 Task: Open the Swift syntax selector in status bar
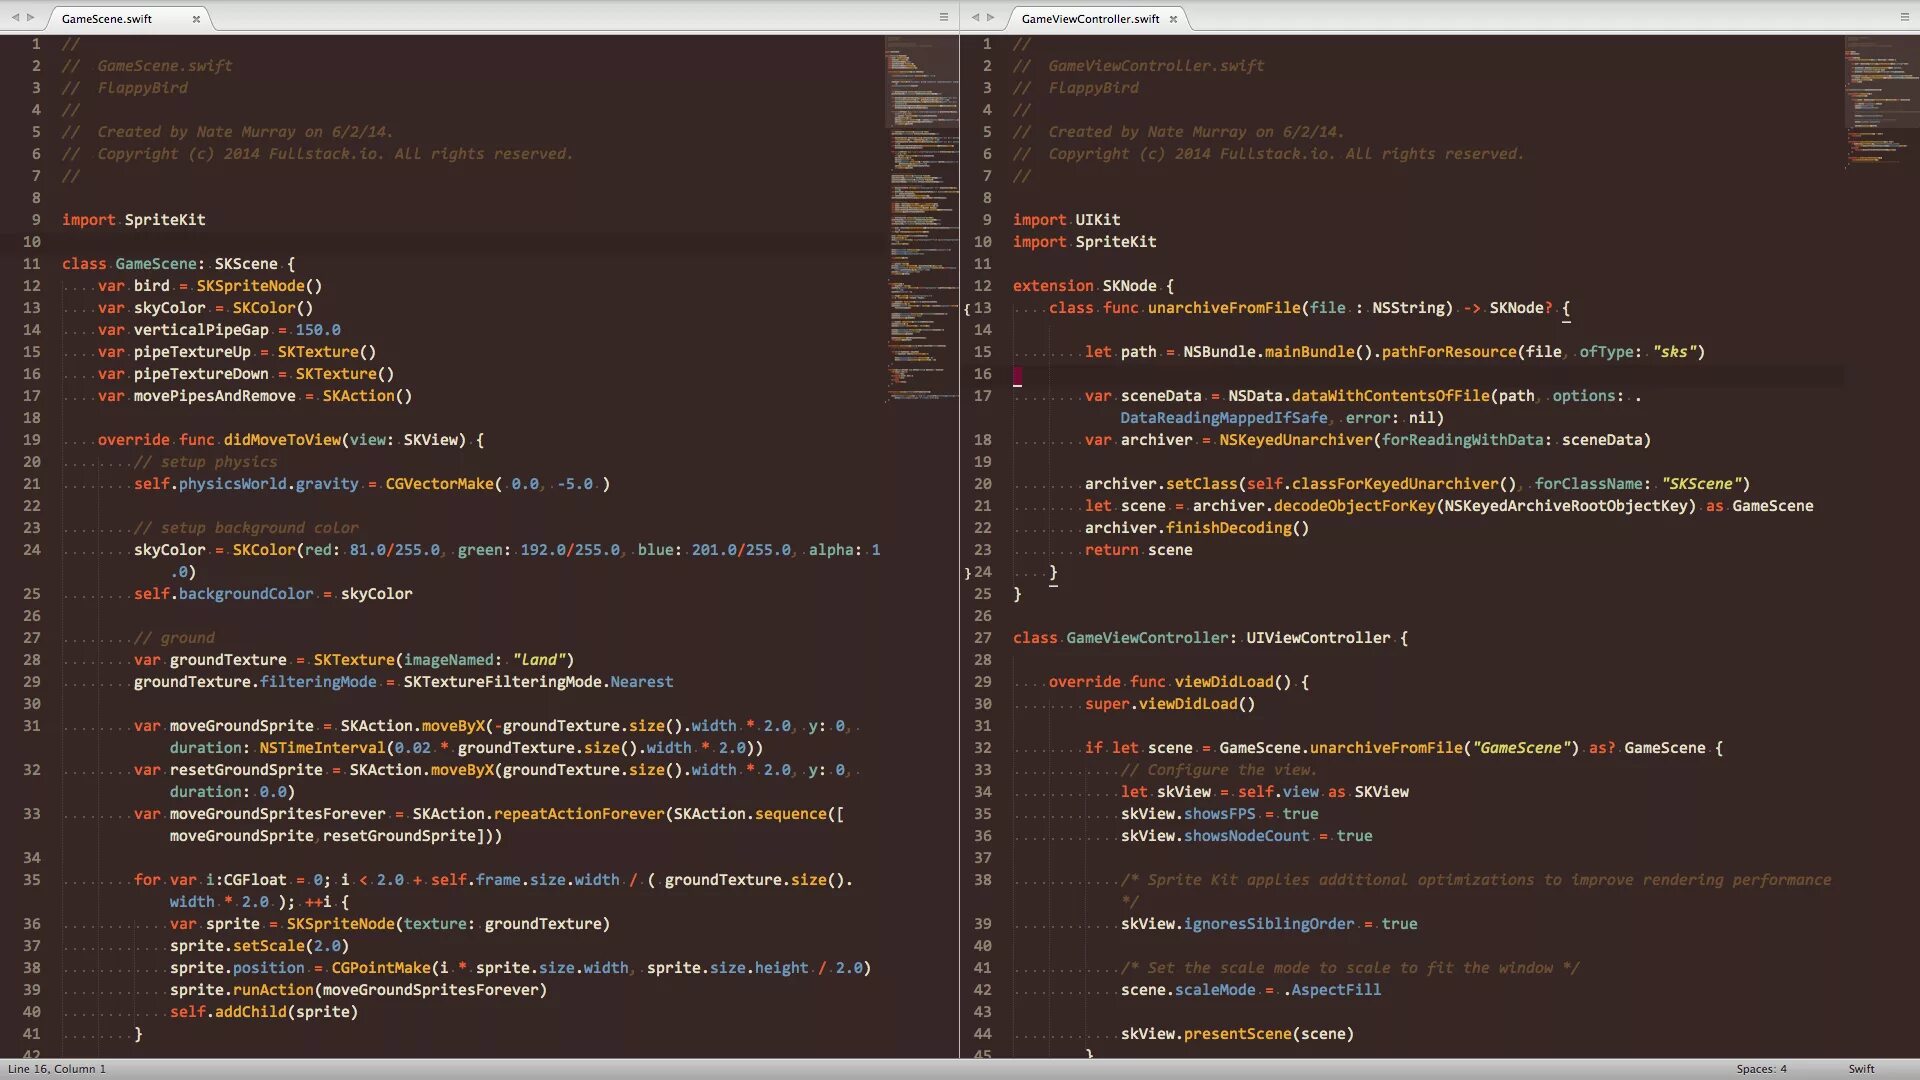(1861, 1069)
